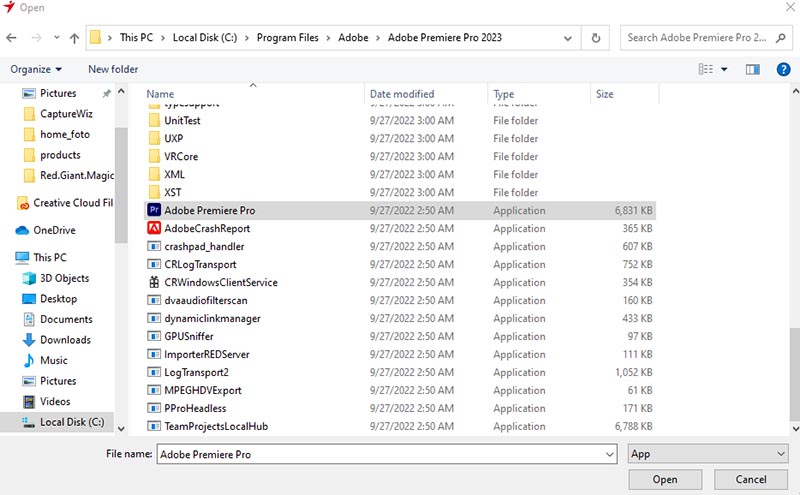Select the VRCore folder icon
The image size is (800, 495).
tap(154, 156)
